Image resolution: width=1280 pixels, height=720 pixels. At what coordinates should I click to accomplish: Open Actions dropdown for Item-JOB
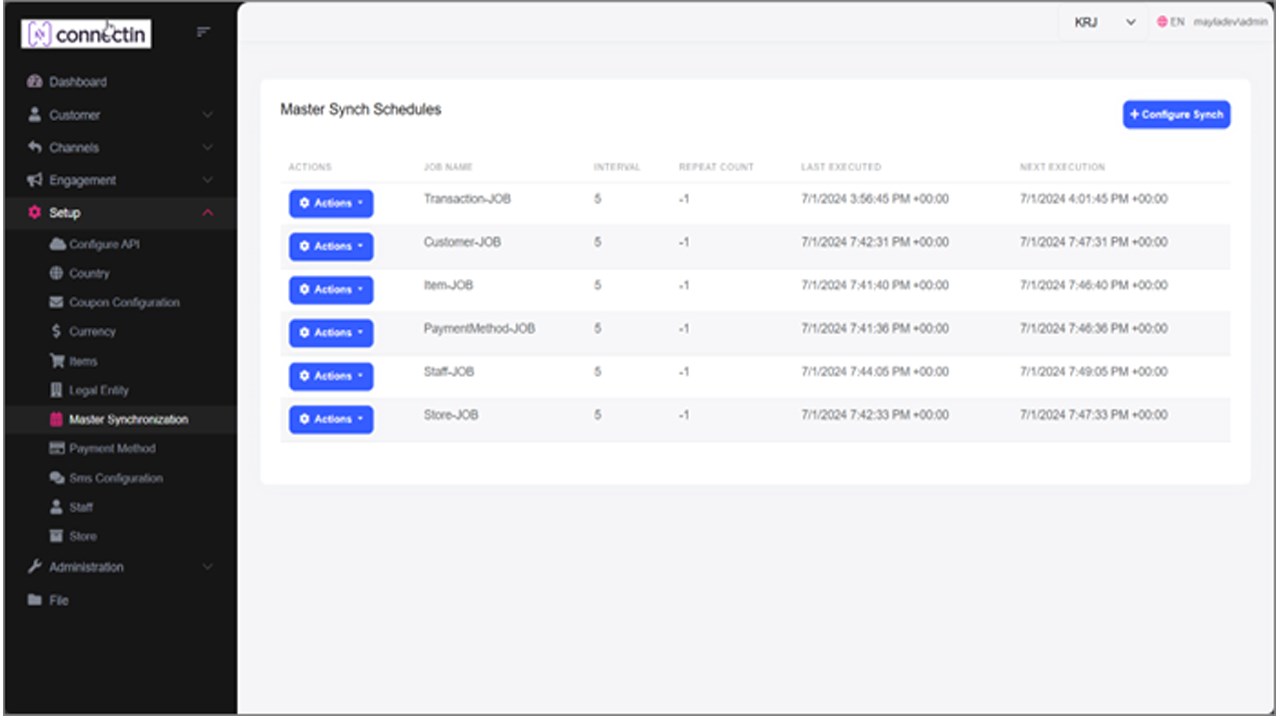[331, 290]
